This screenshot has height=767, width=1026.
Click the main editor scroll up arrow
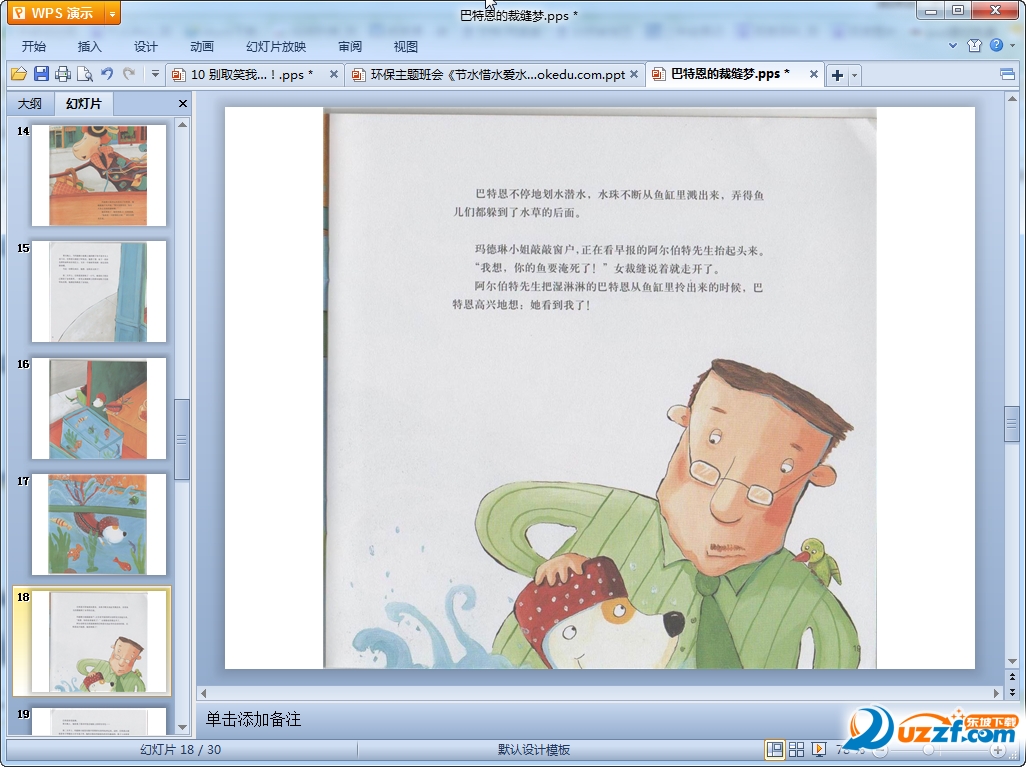tap(1012, 99)
